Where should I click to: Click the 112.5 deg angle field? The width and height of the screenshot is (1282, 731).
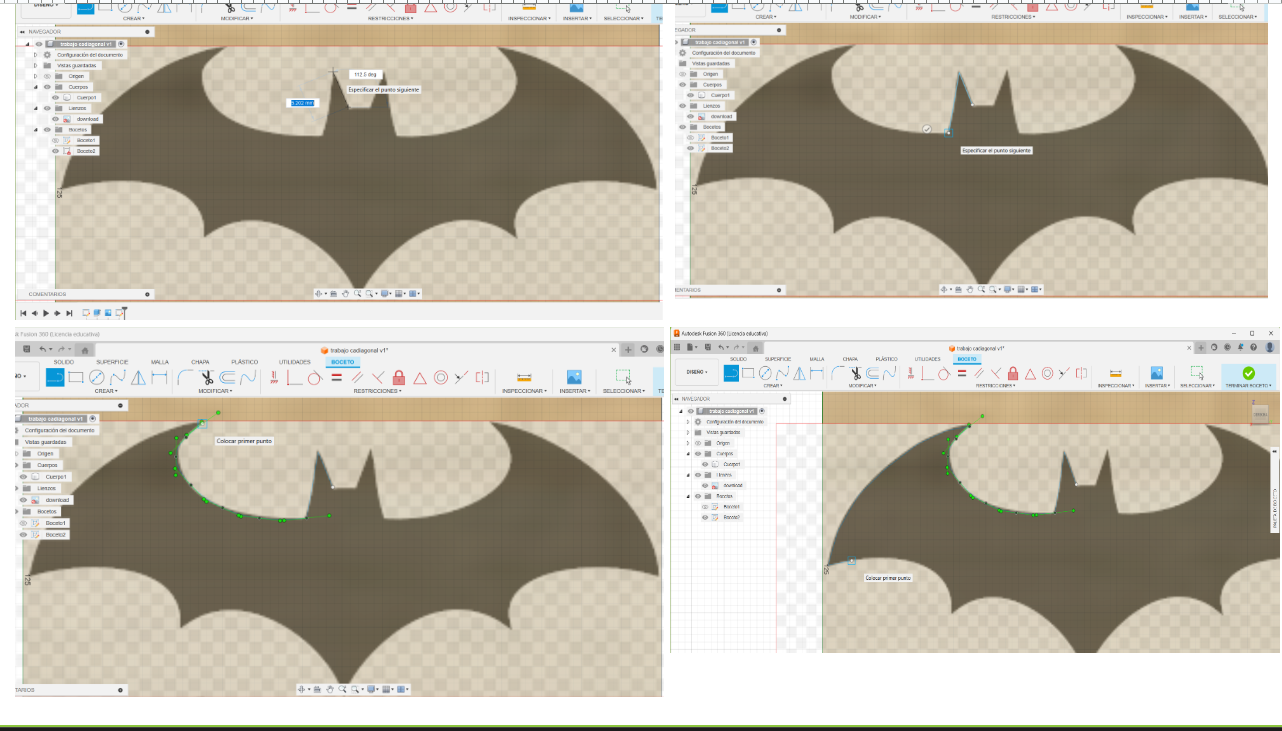[x=365, y=74]
